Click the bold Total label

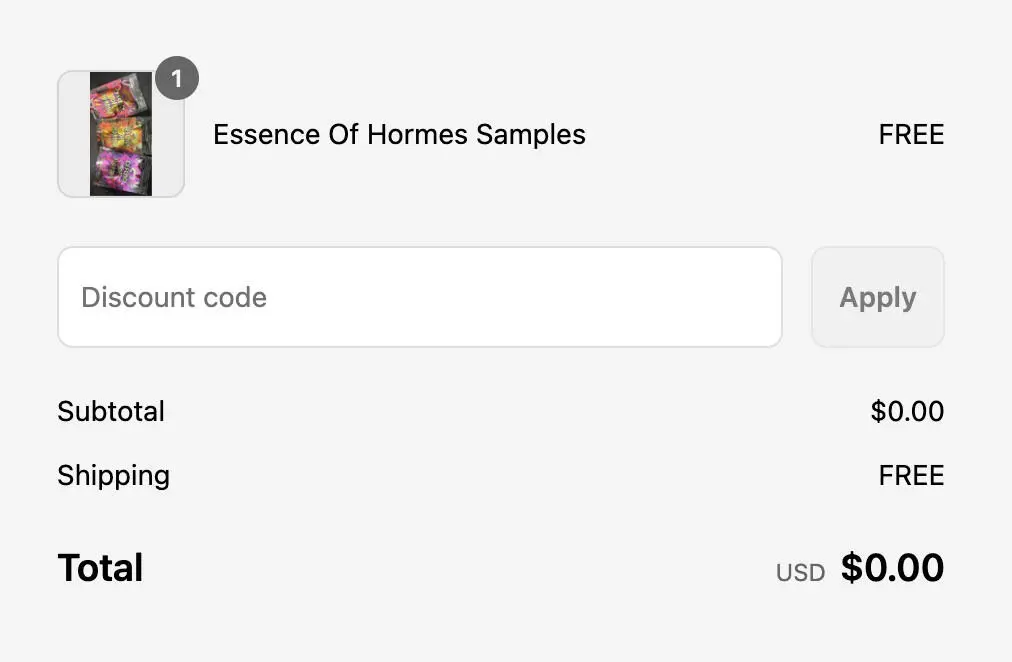(x=100, y=568)
